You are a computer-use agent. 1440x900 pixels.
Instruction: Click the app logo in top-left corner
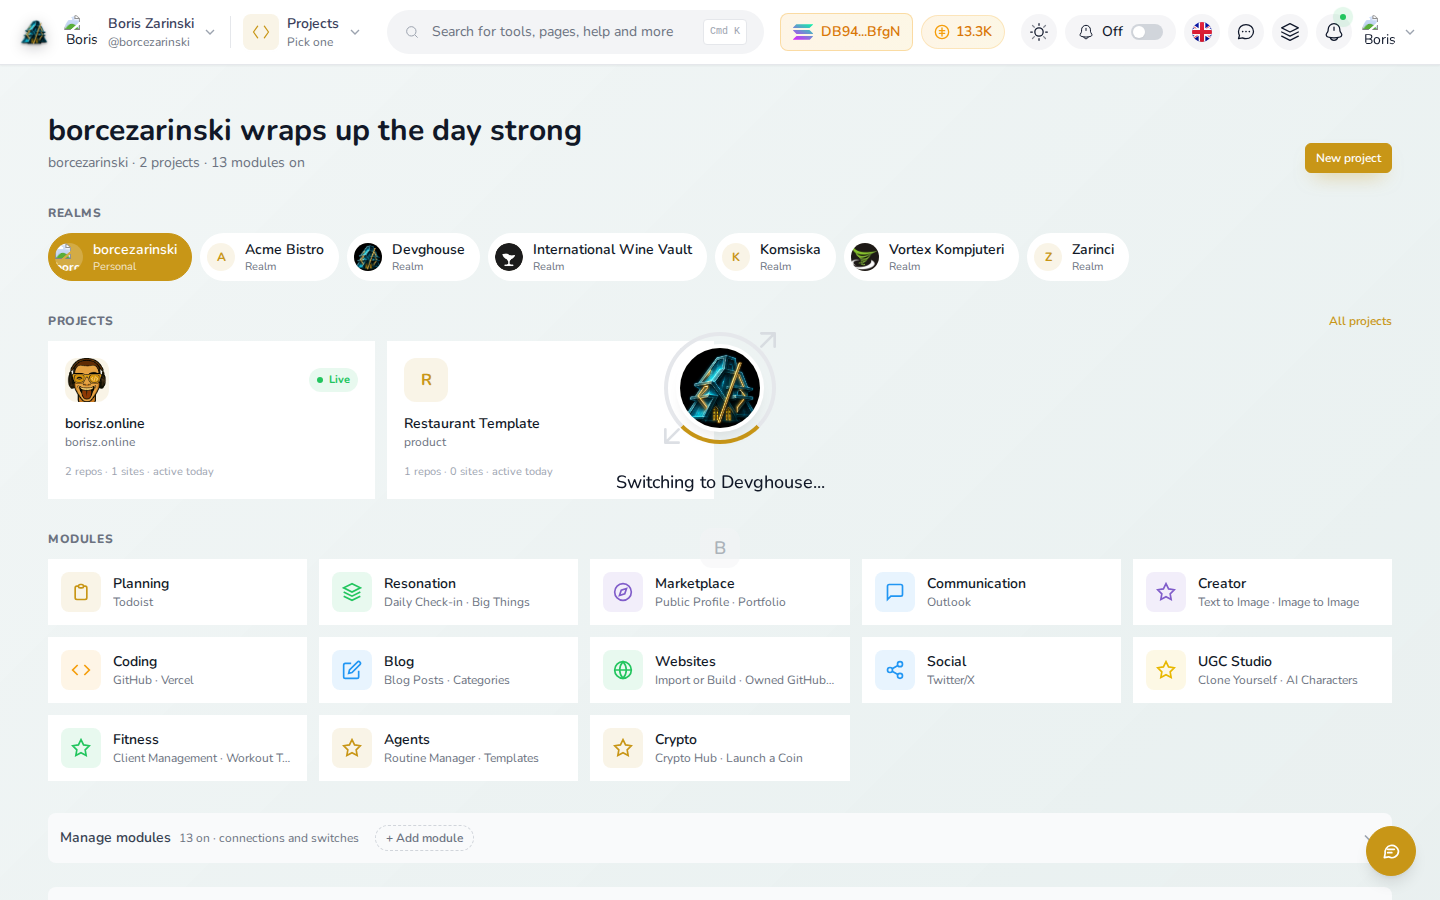coord(34,32)
